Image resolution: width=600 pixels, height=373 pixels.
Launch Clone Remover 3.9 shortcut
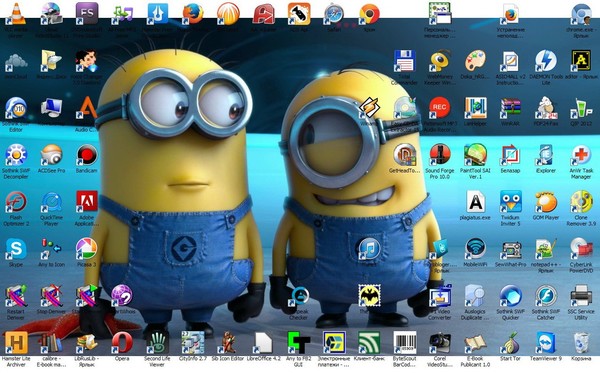(581, 202)
